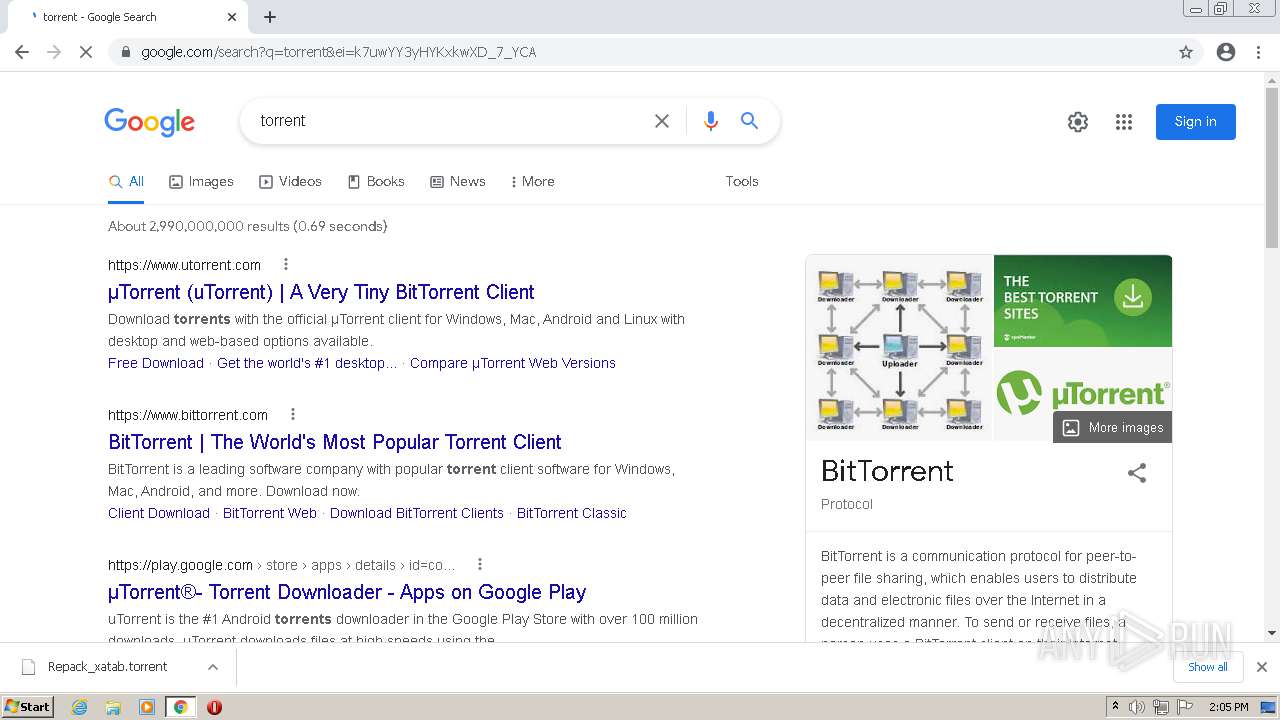Open the Chrome three-dot menu

(x=1258, y=52)
